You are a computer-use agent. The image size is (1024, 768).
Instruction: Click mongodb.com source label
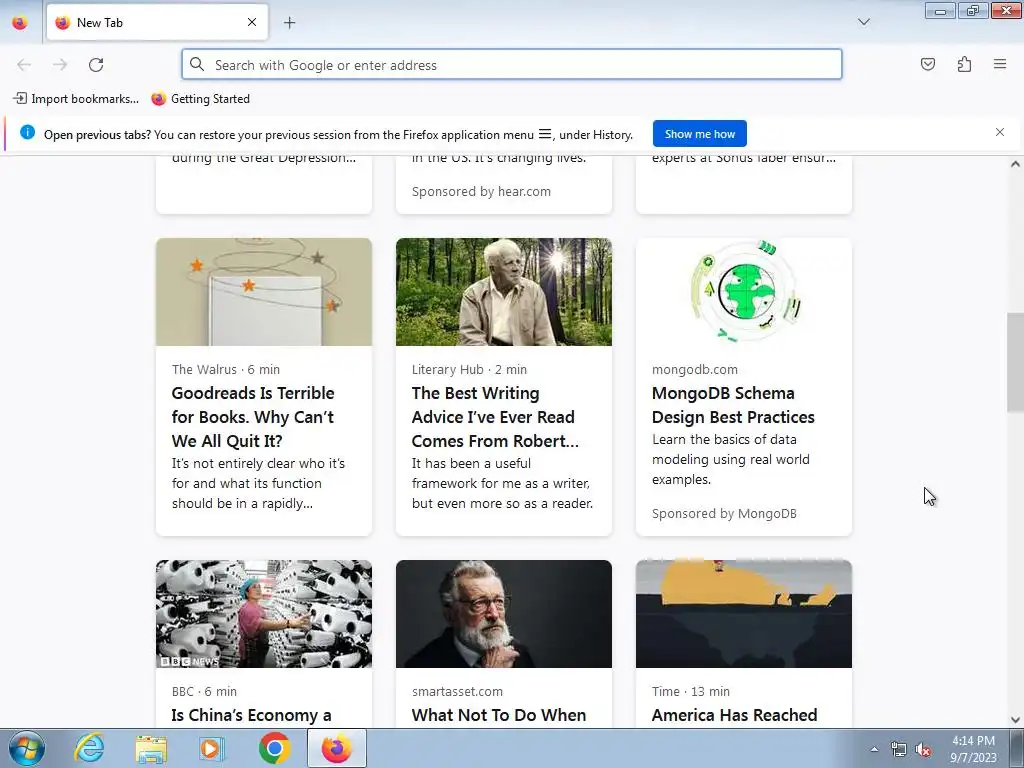click(x=694, y=370)
